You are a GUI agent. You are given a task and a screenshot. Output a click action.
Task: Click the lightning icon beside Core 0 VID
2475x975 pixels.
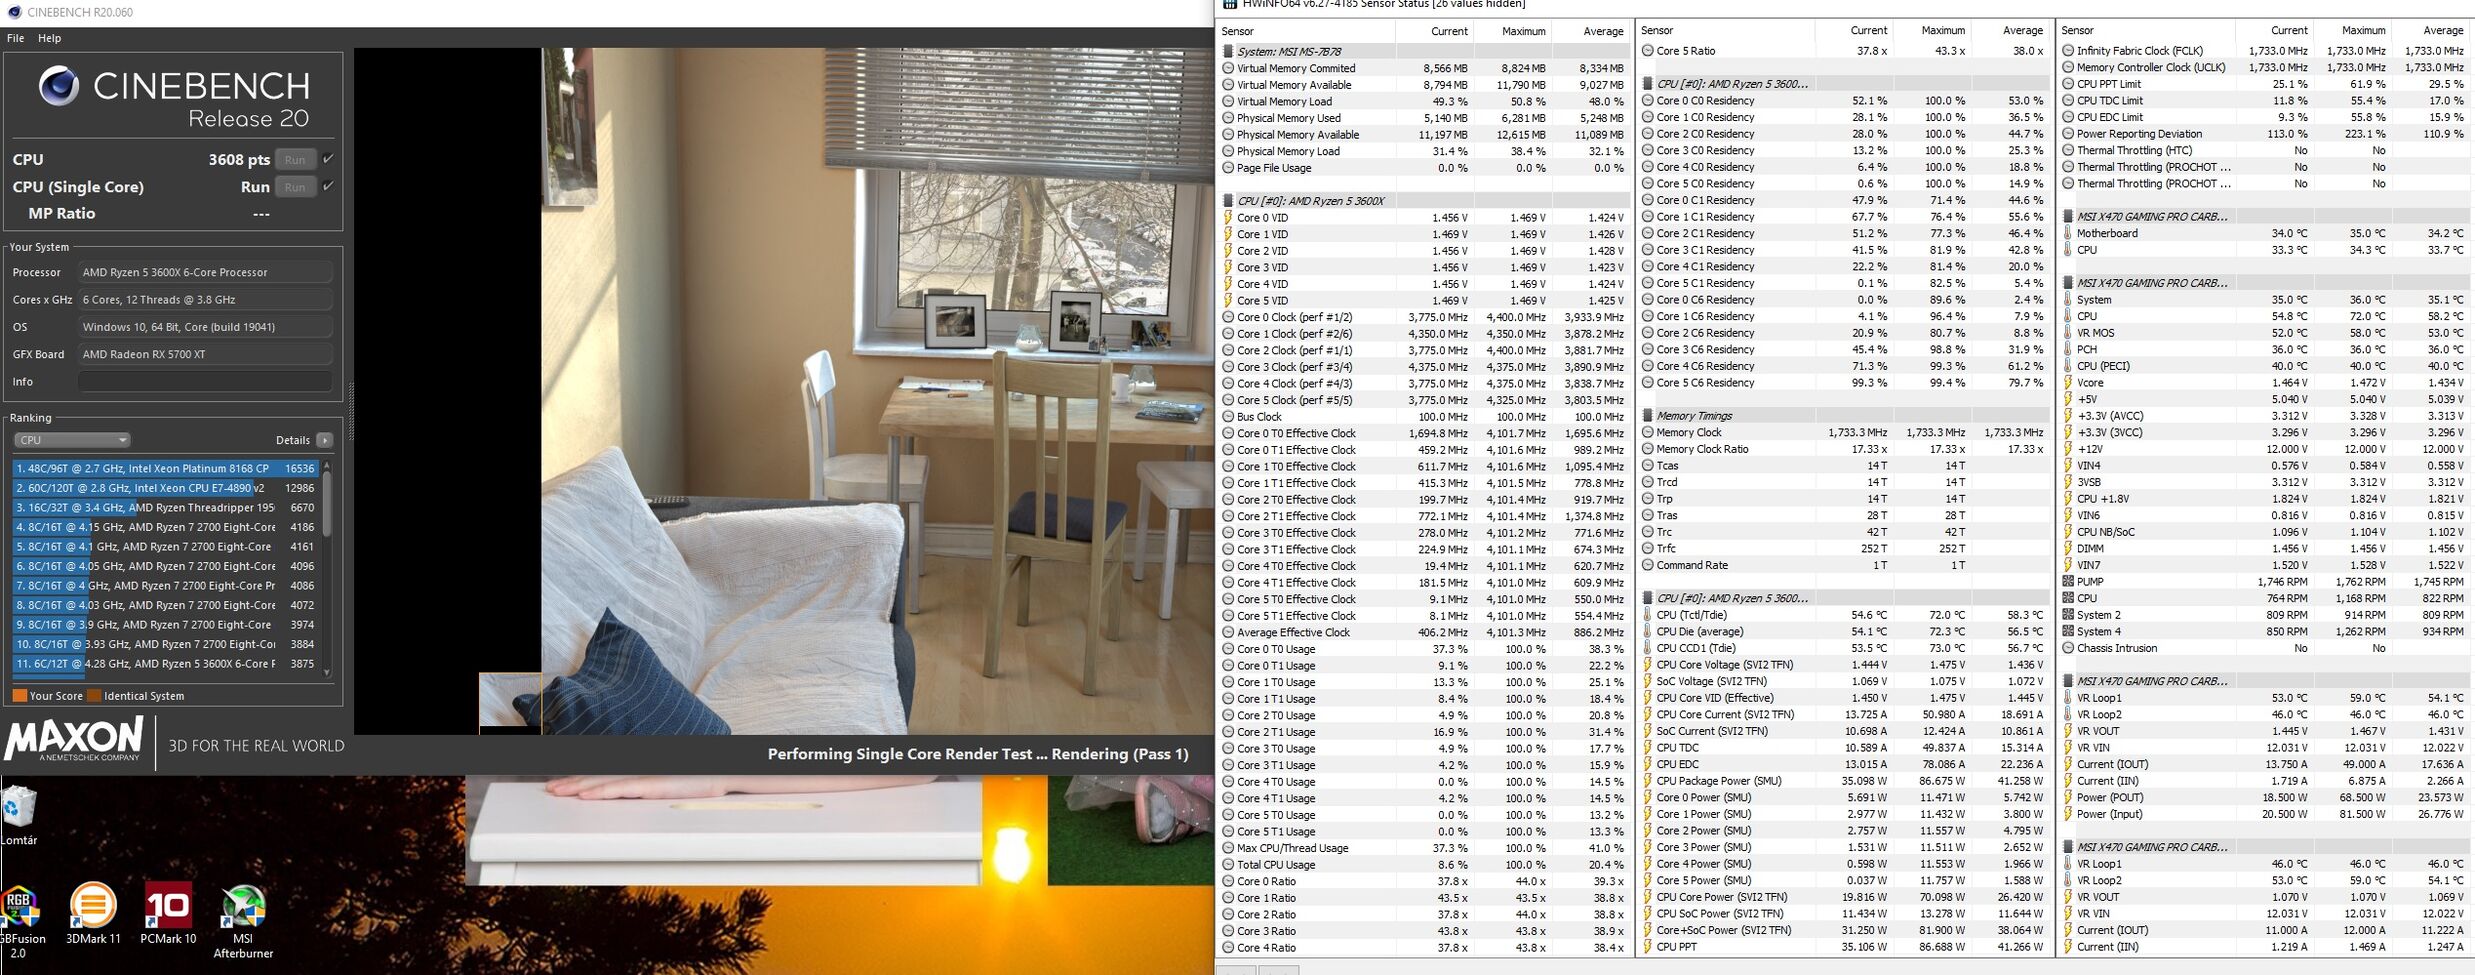tap(1228, 218)
